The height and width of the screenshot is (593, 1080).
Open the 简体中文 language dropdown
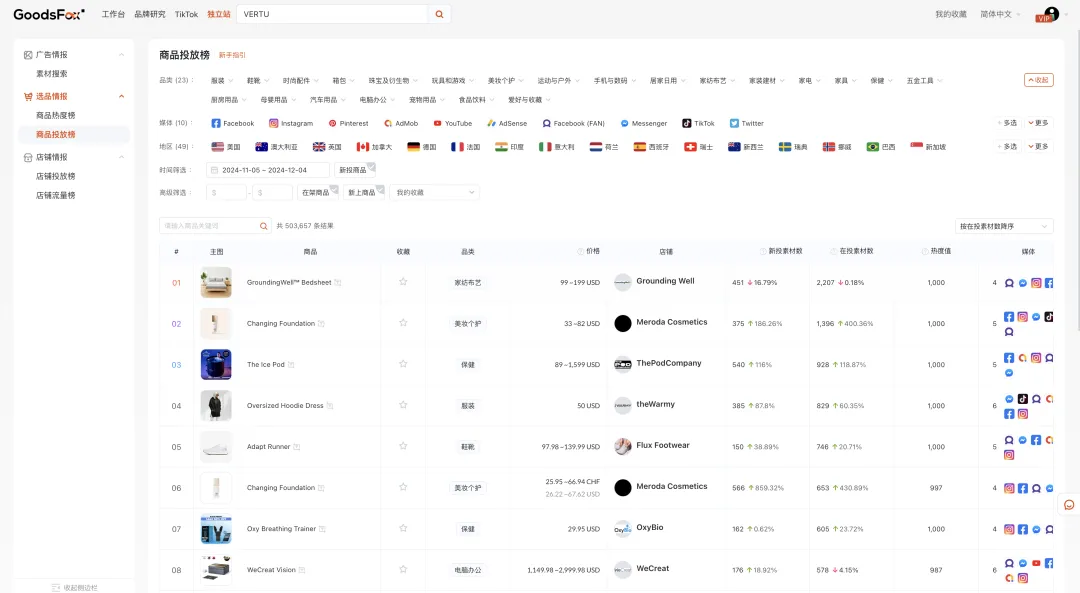click(x=999, y=14)
